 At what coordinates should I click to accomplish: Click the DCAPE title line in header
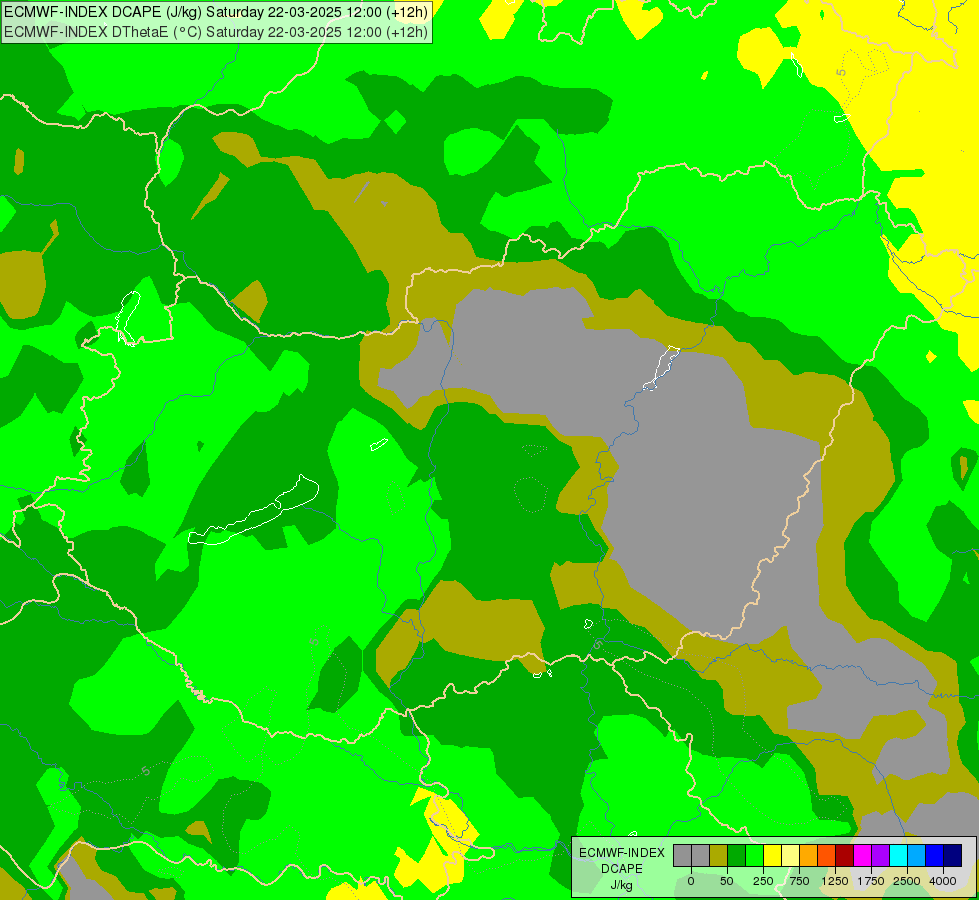point(216,12)
